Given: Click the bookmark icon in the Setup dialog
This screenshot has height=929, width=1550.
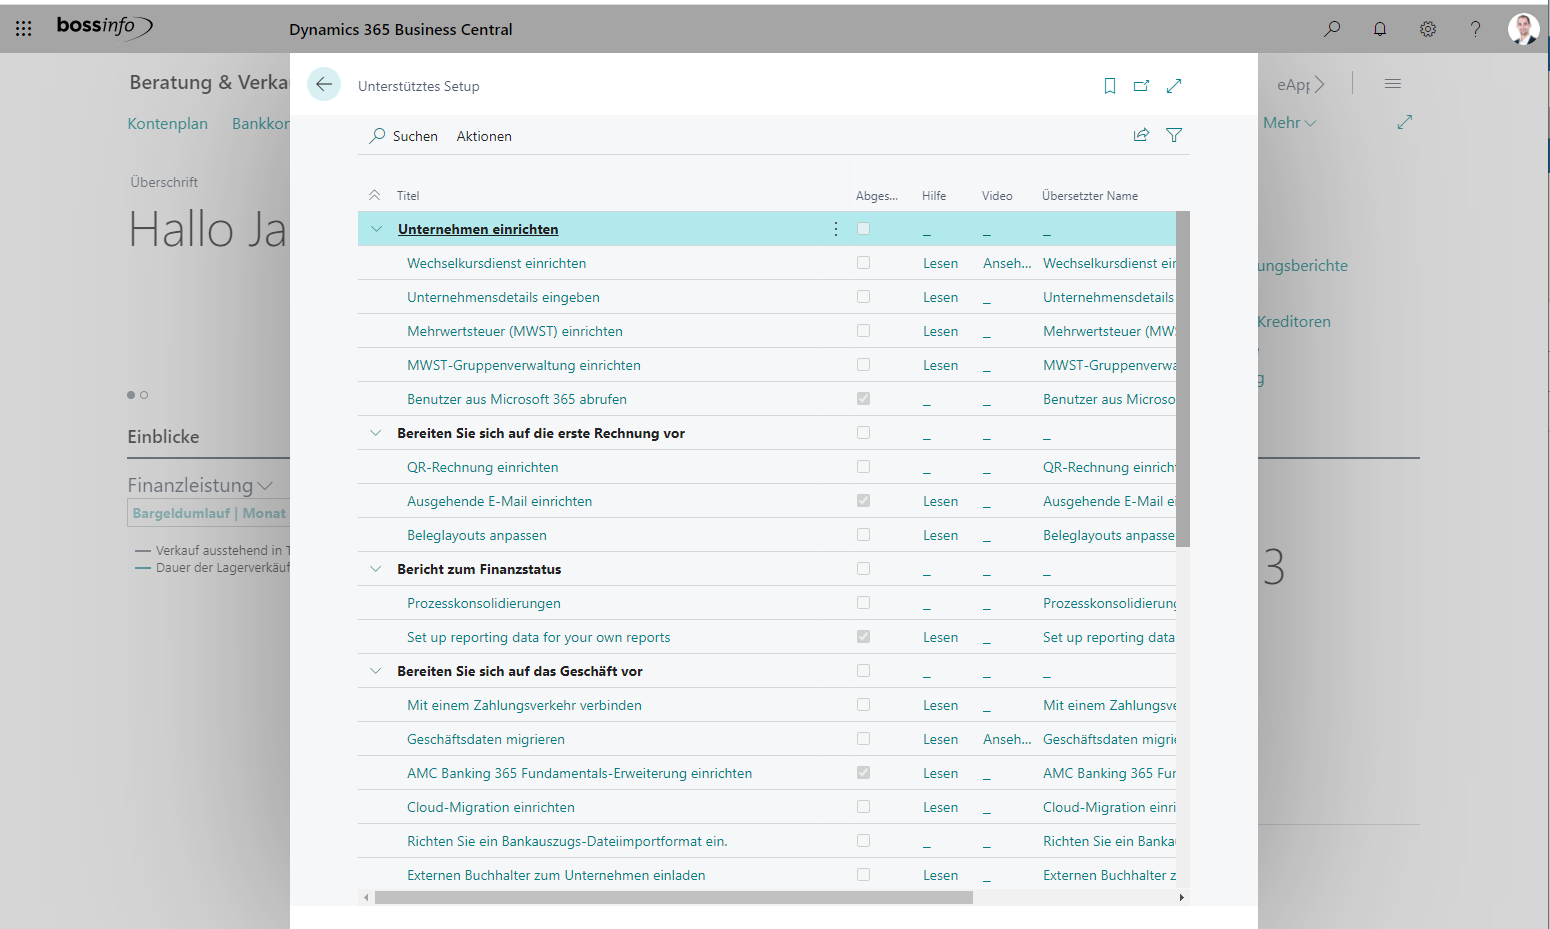Looking at the screenshot, I should pos(1109,86).
